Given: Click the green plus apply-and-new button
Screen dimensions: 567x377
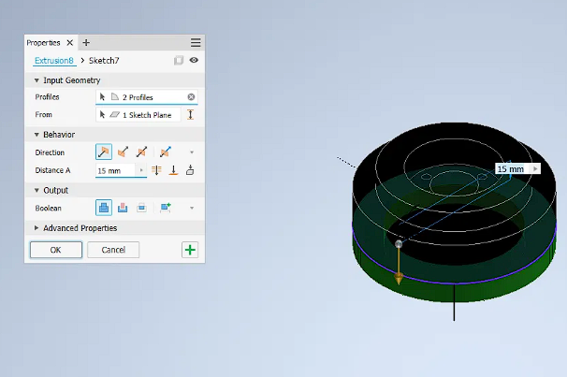Looking at the screenshot, I should (x=190, y=250).
